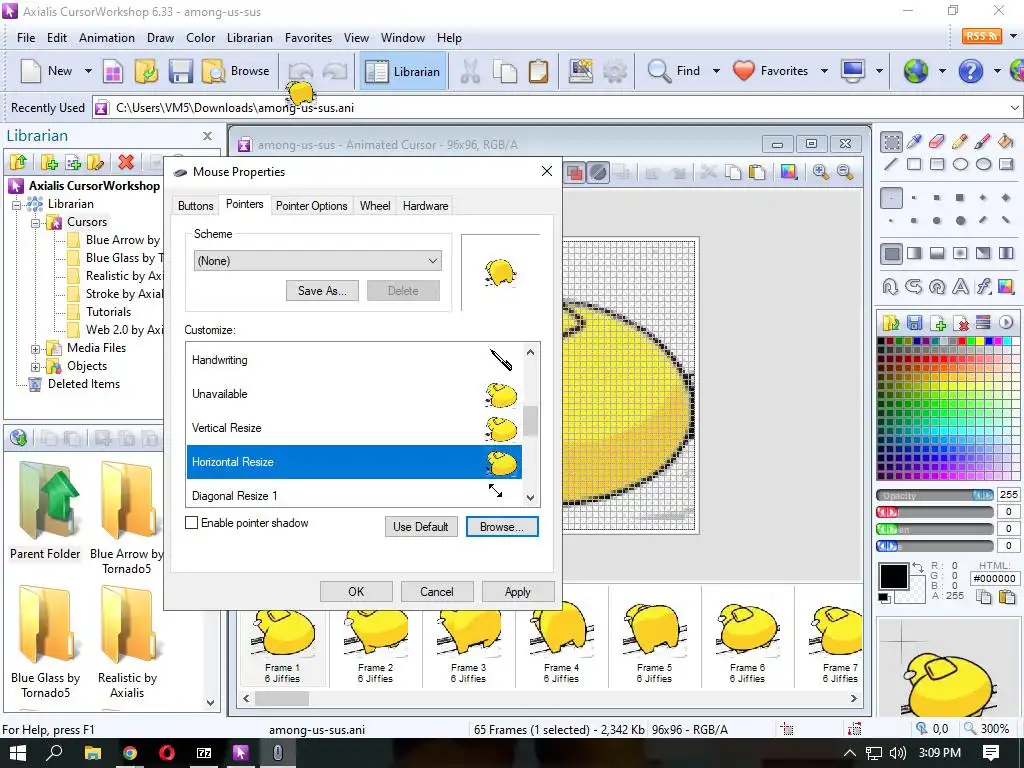
Task: Click the Paste clipboard icon in main toolbar
Action: [538, 71]
